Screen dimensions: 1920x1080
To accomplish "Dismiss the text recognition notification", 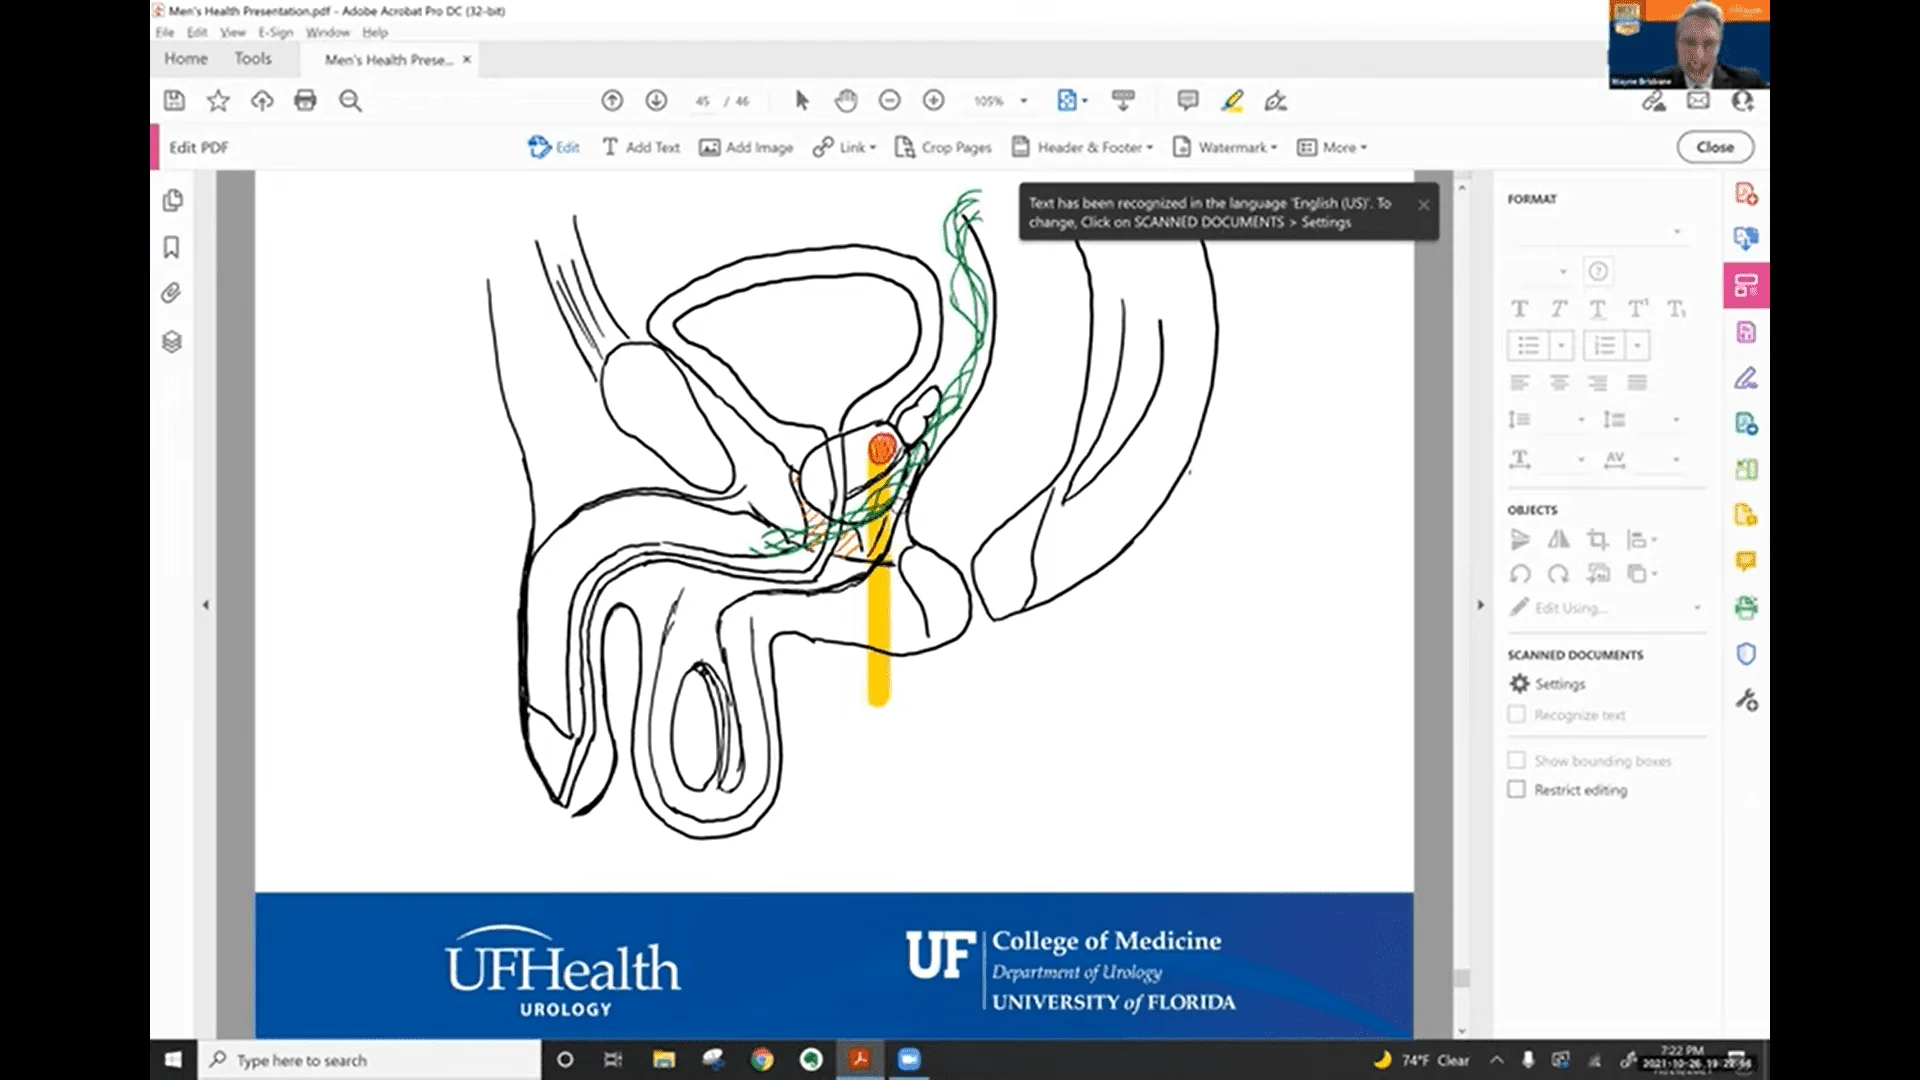I will (x=1423, y=205).
